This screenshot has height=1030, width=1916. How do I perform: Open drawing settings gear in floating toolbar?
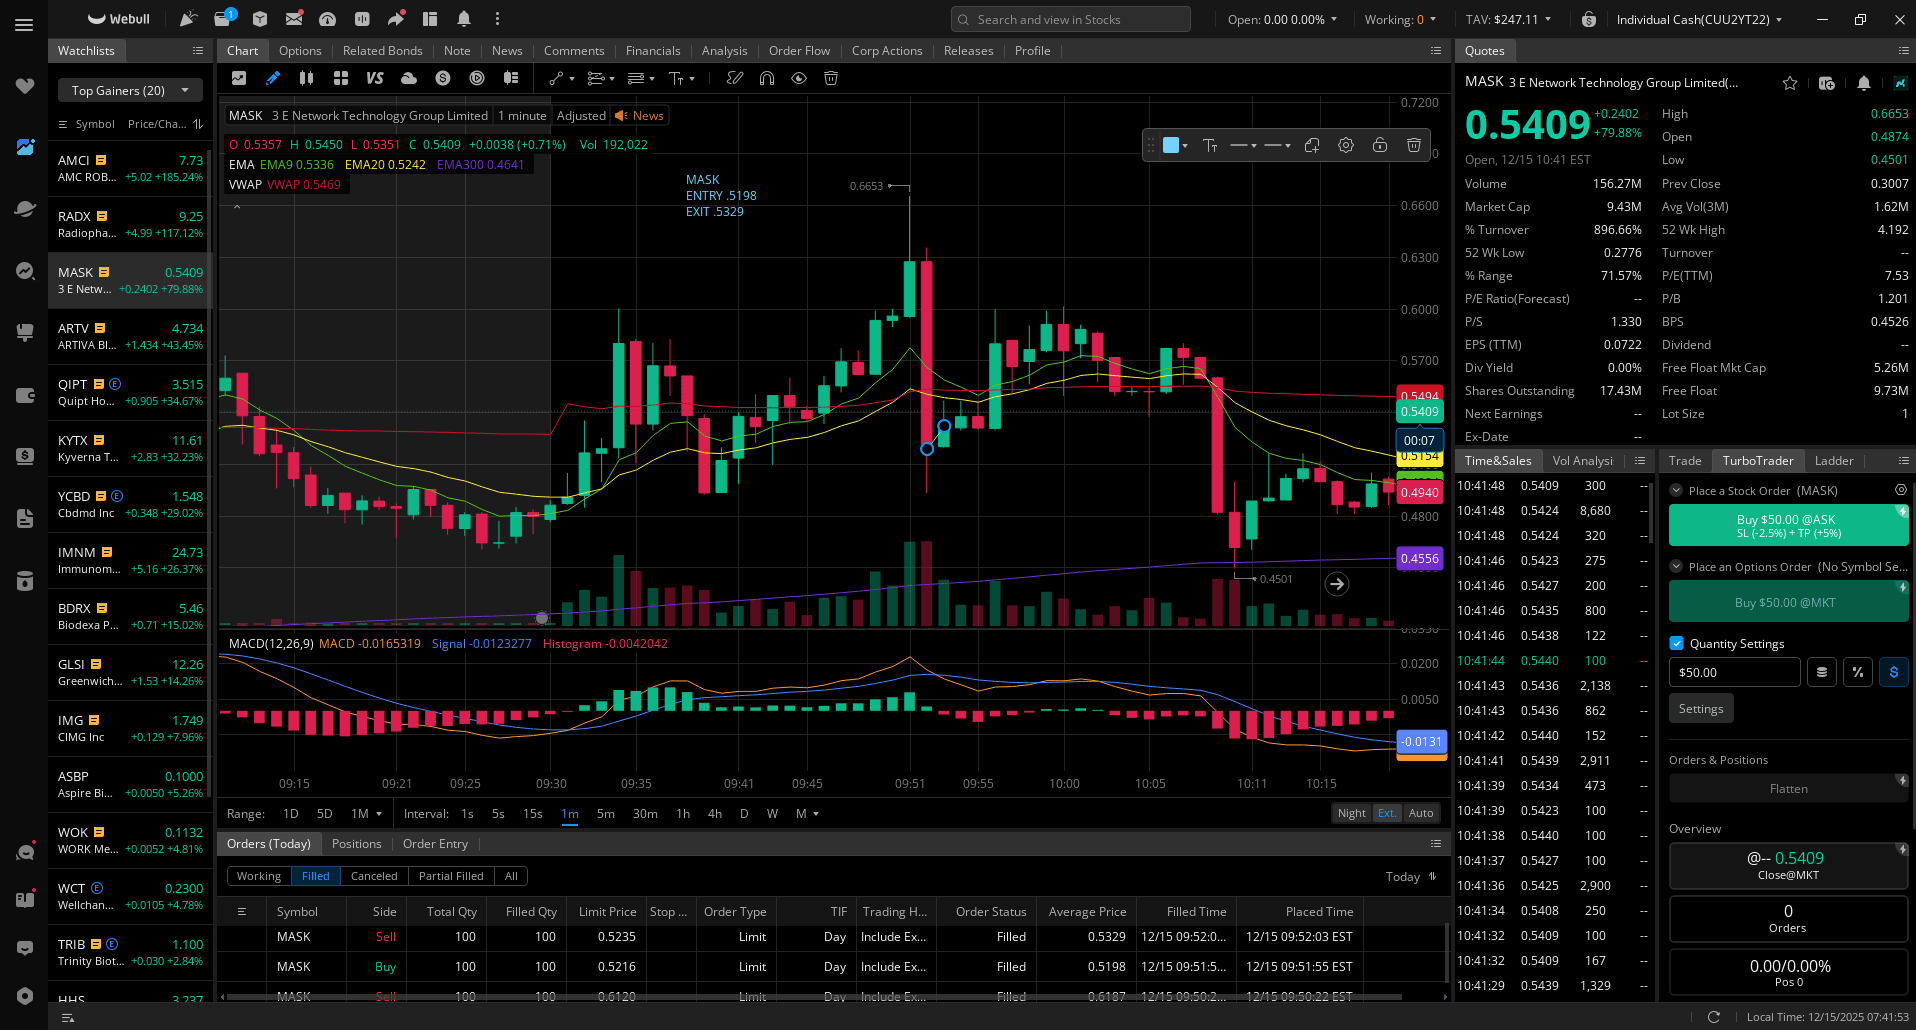1346,145
